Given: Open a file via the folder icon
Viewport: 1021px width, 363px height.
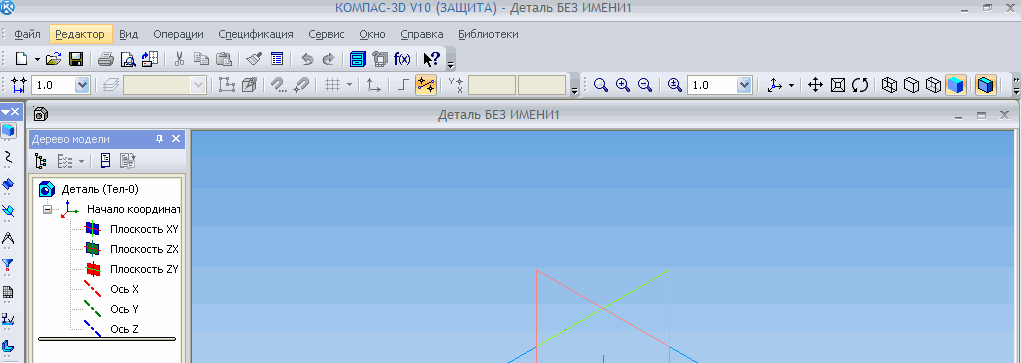Looking at the screenshot, I should coord(53,59).
